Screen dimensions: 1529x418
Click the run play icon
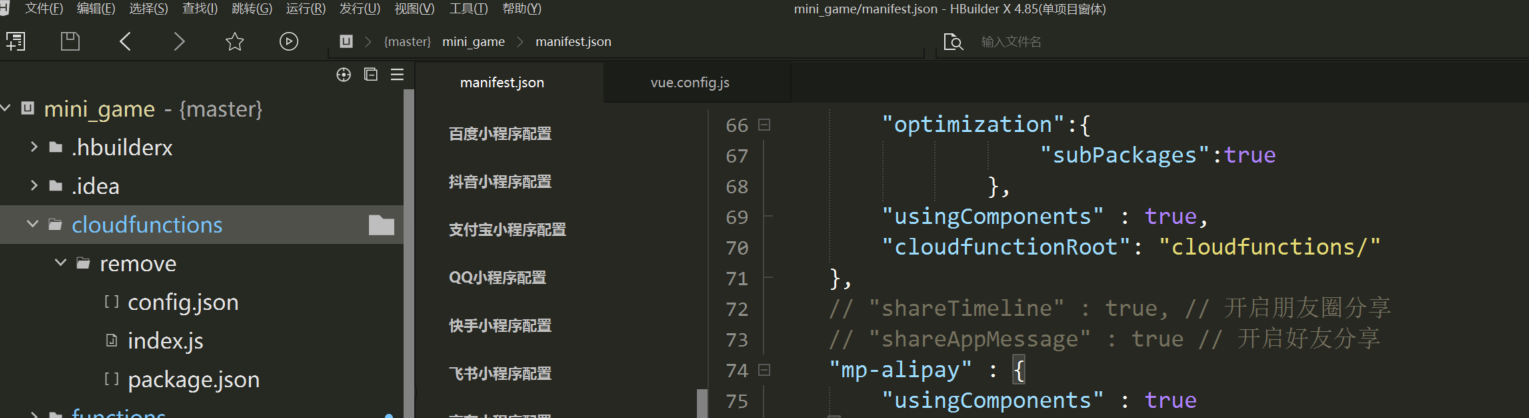(x=289, y=41)
